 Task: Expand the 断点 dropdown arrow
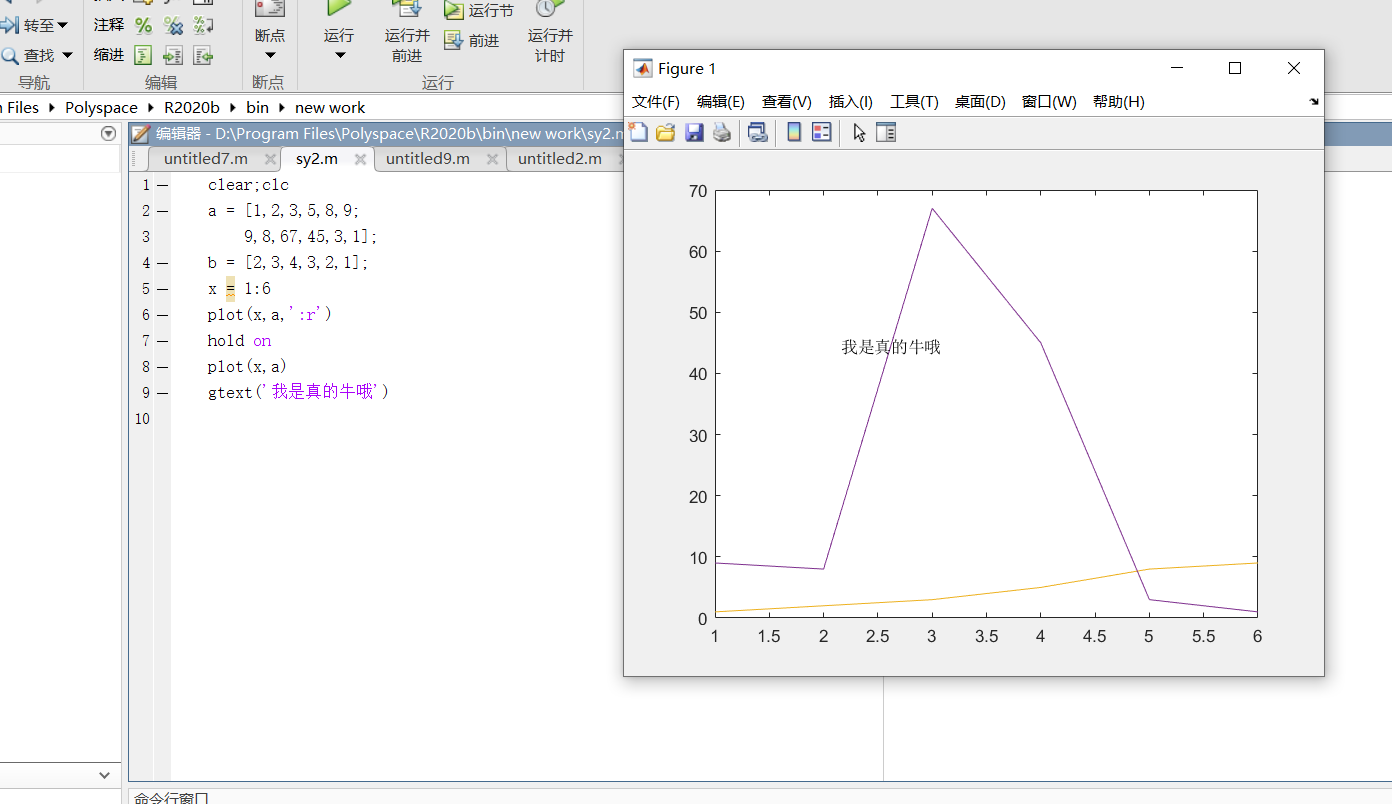pyautogui.click(x=270, y=56)
